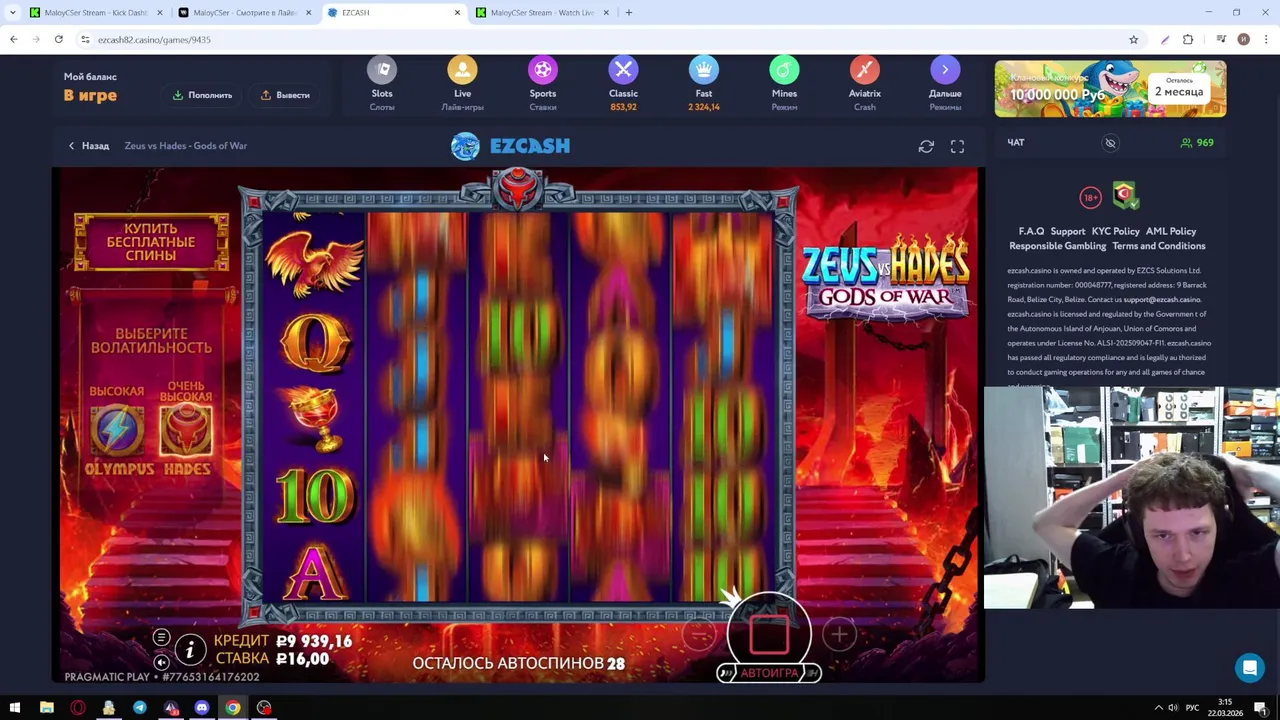This screenshot has height=720, width=1280.
Task: Open the AML Policy link
Action: point(1171,231)
